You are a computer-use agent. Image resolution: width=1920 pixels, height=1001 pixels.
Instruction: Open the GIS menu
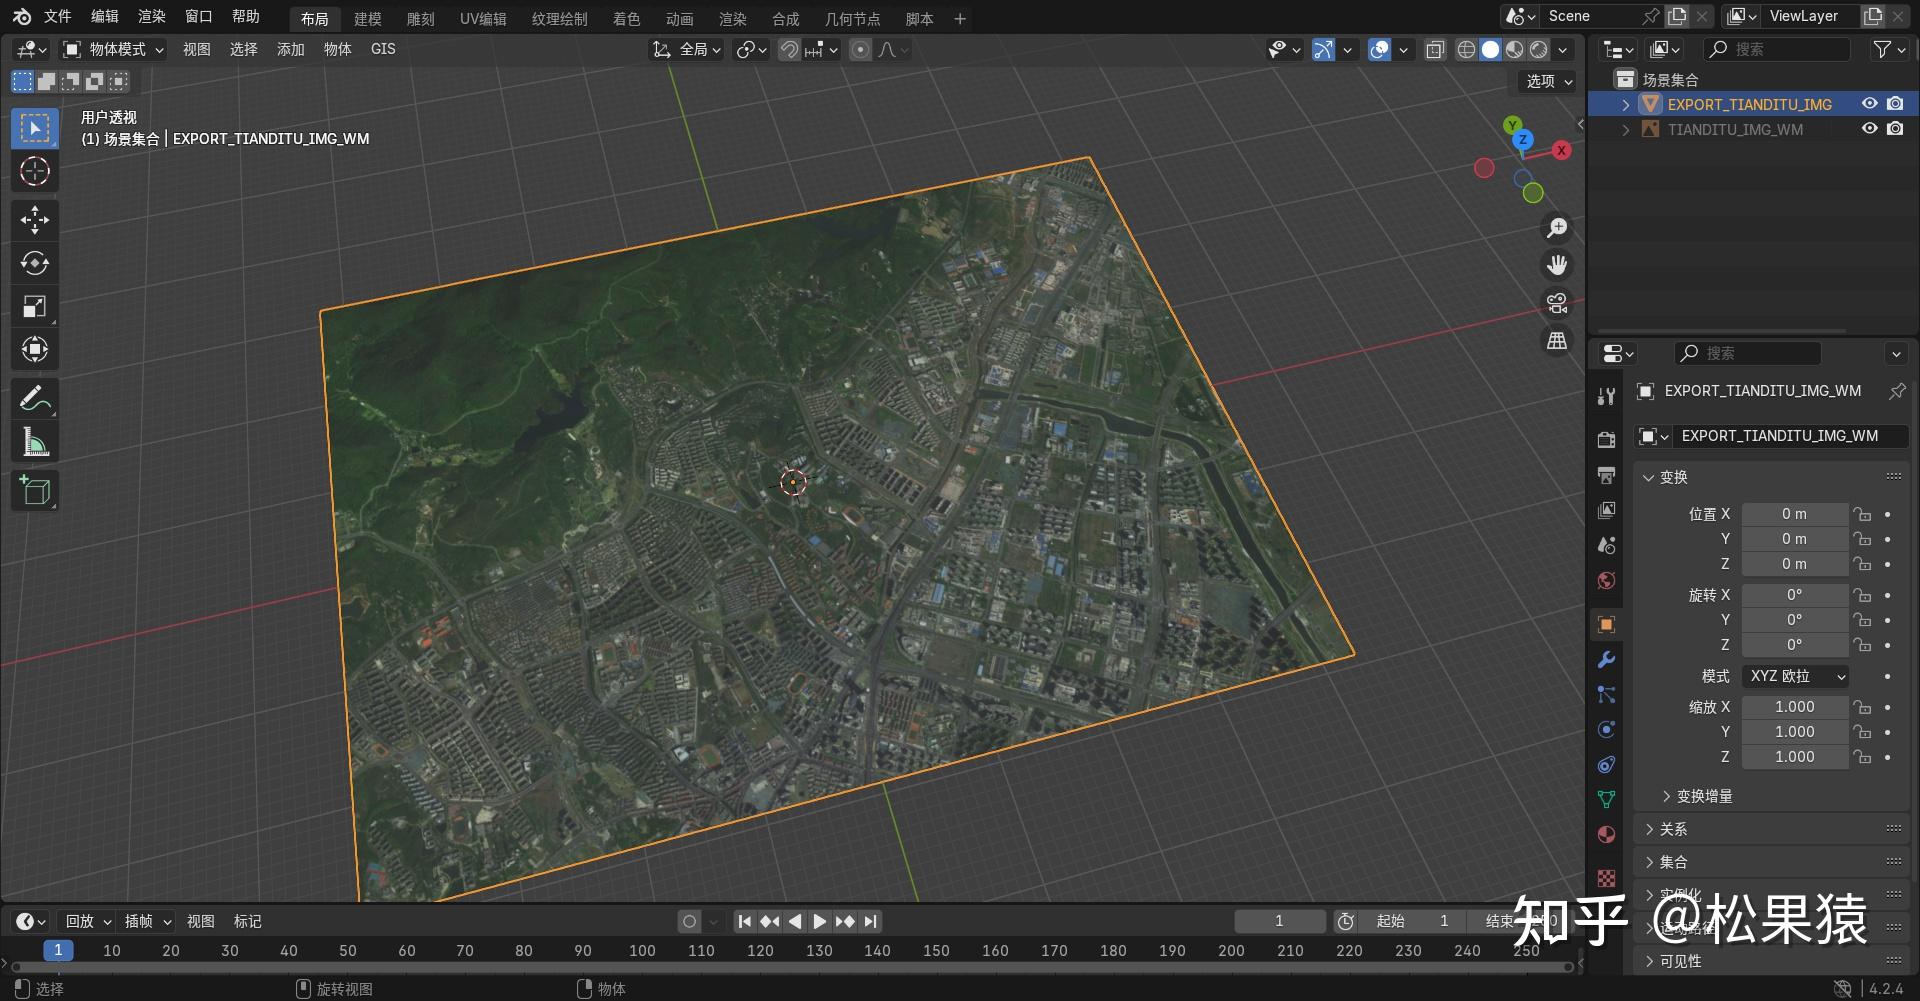383,49
